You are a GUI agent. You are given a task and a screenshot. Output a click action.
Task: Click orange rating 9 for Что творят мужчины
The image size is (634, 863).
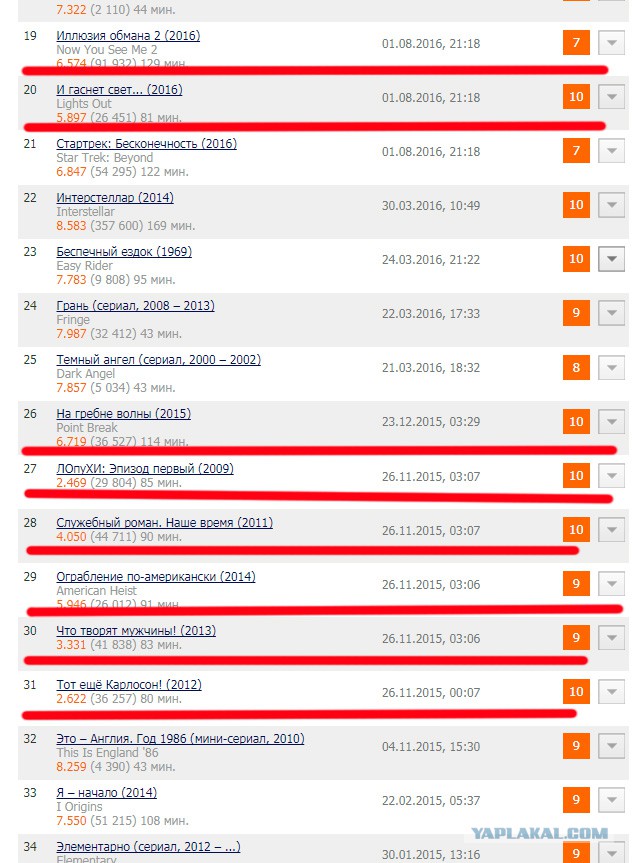(x=576, y=637)
